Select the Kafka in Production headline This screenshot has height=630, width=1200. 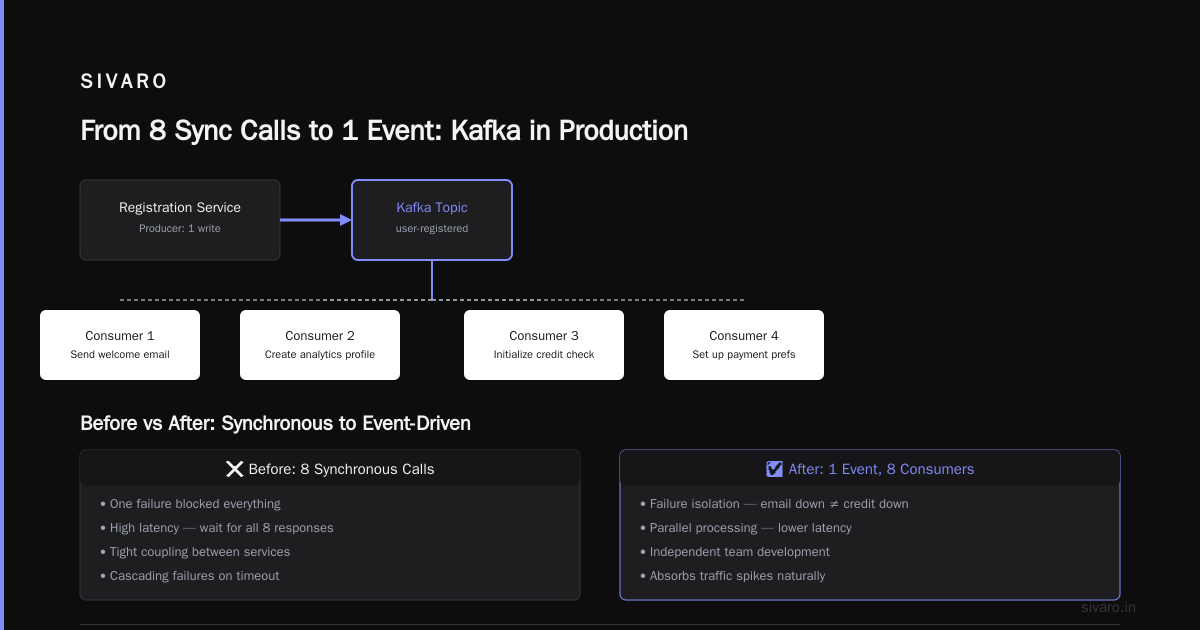[x=384, y=131]
